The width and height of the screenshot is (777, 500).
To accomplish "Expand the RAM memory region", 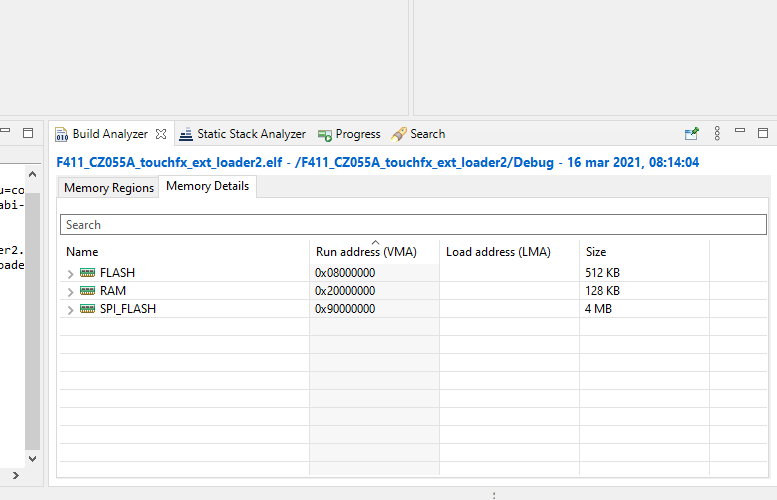I will [x=70, y=292].
